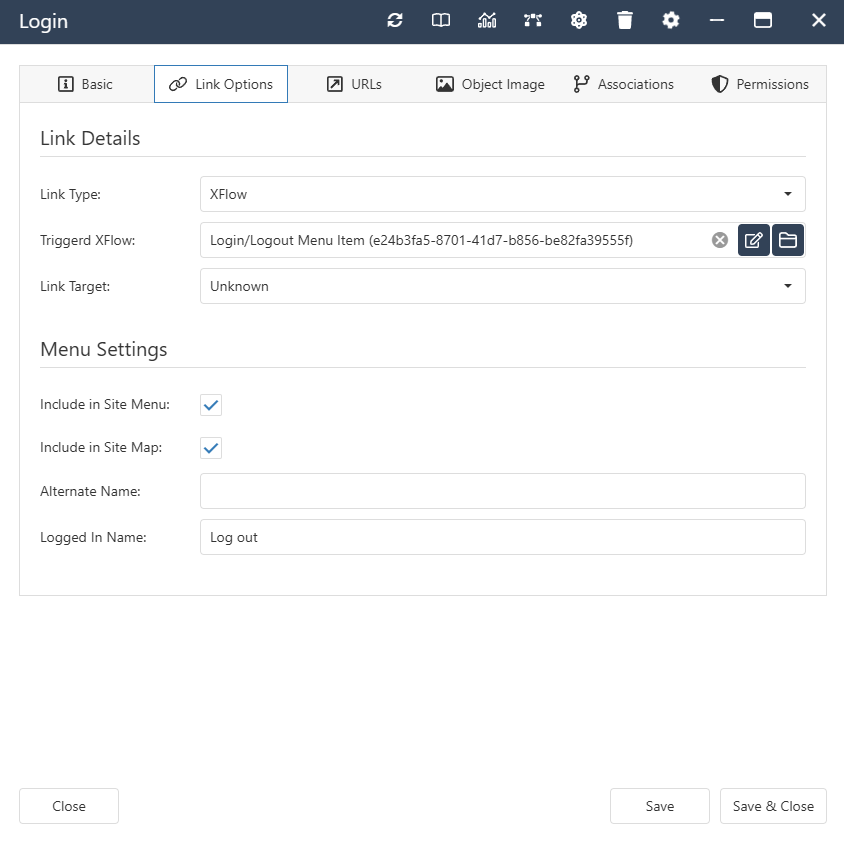Viewport: 844px width, 842px height.
Task: Toggle the Include in Site Map checkbox
Action: 210,447
